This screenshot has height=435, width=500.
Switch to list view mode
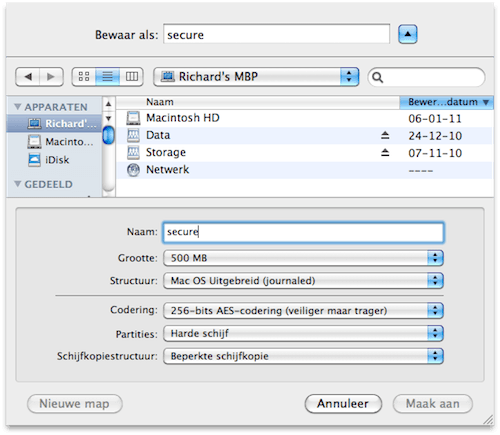[107, 77]
